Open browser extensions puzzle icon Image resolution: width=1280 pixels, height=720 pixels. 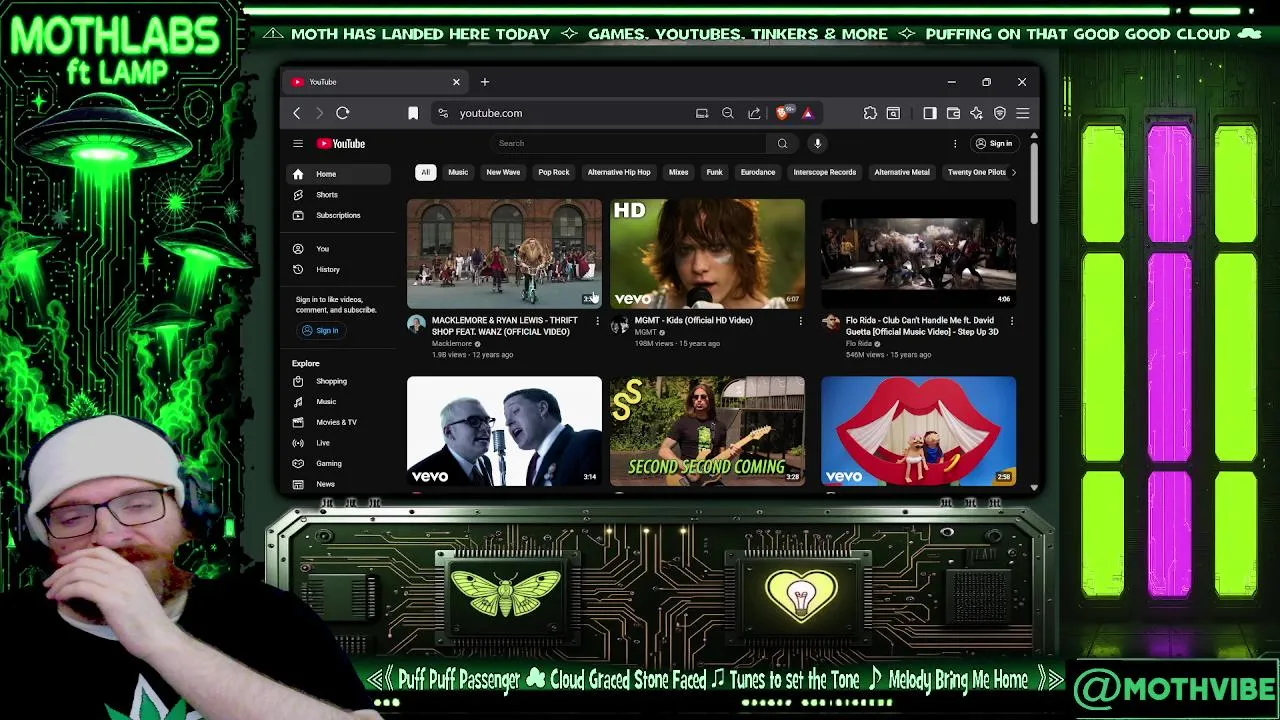(870, 113)
